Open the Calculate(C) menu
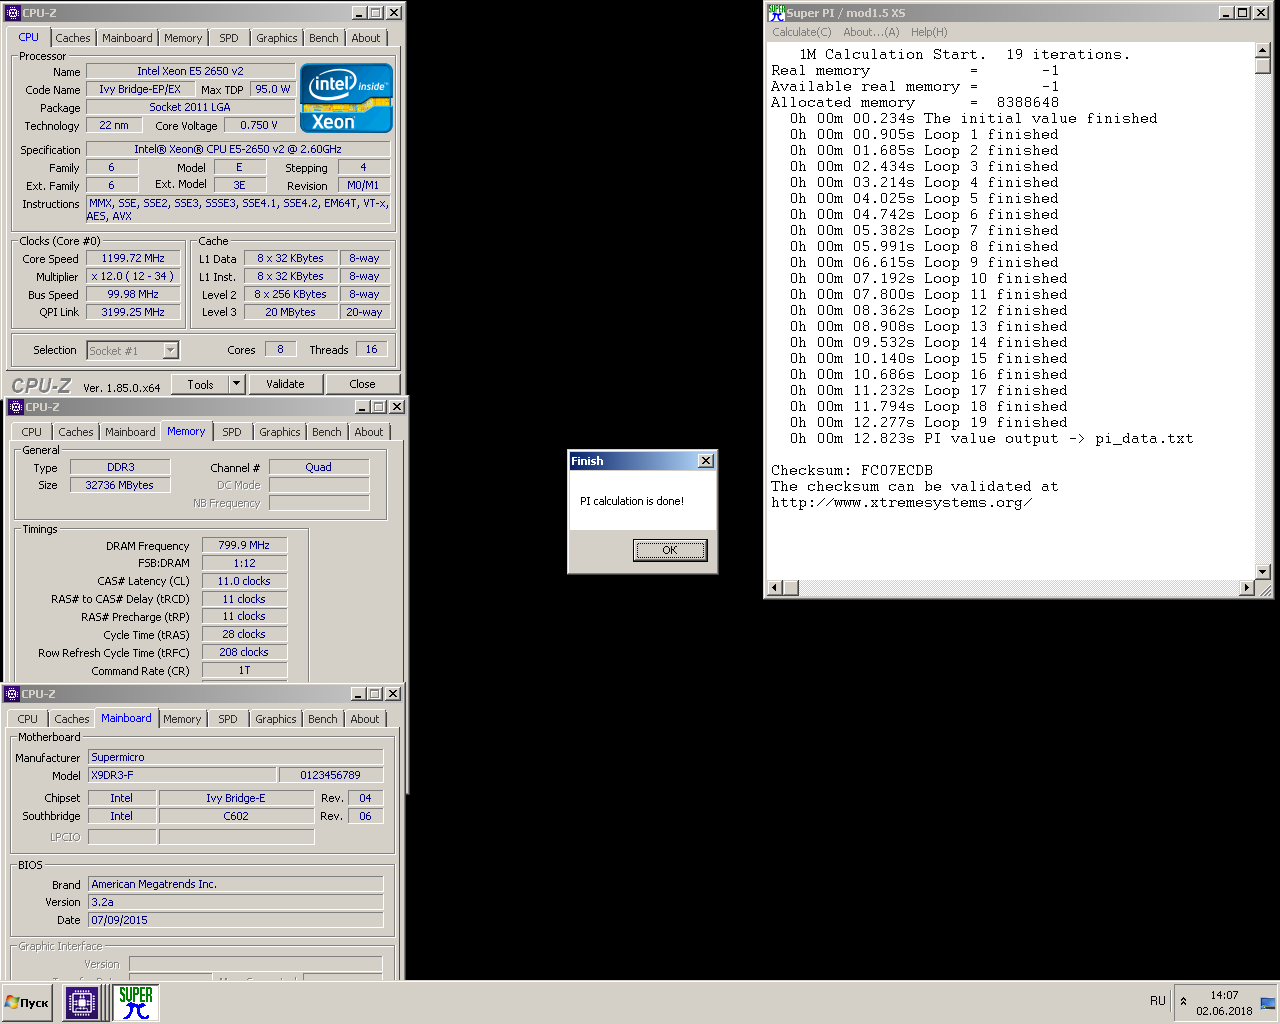 801,32
